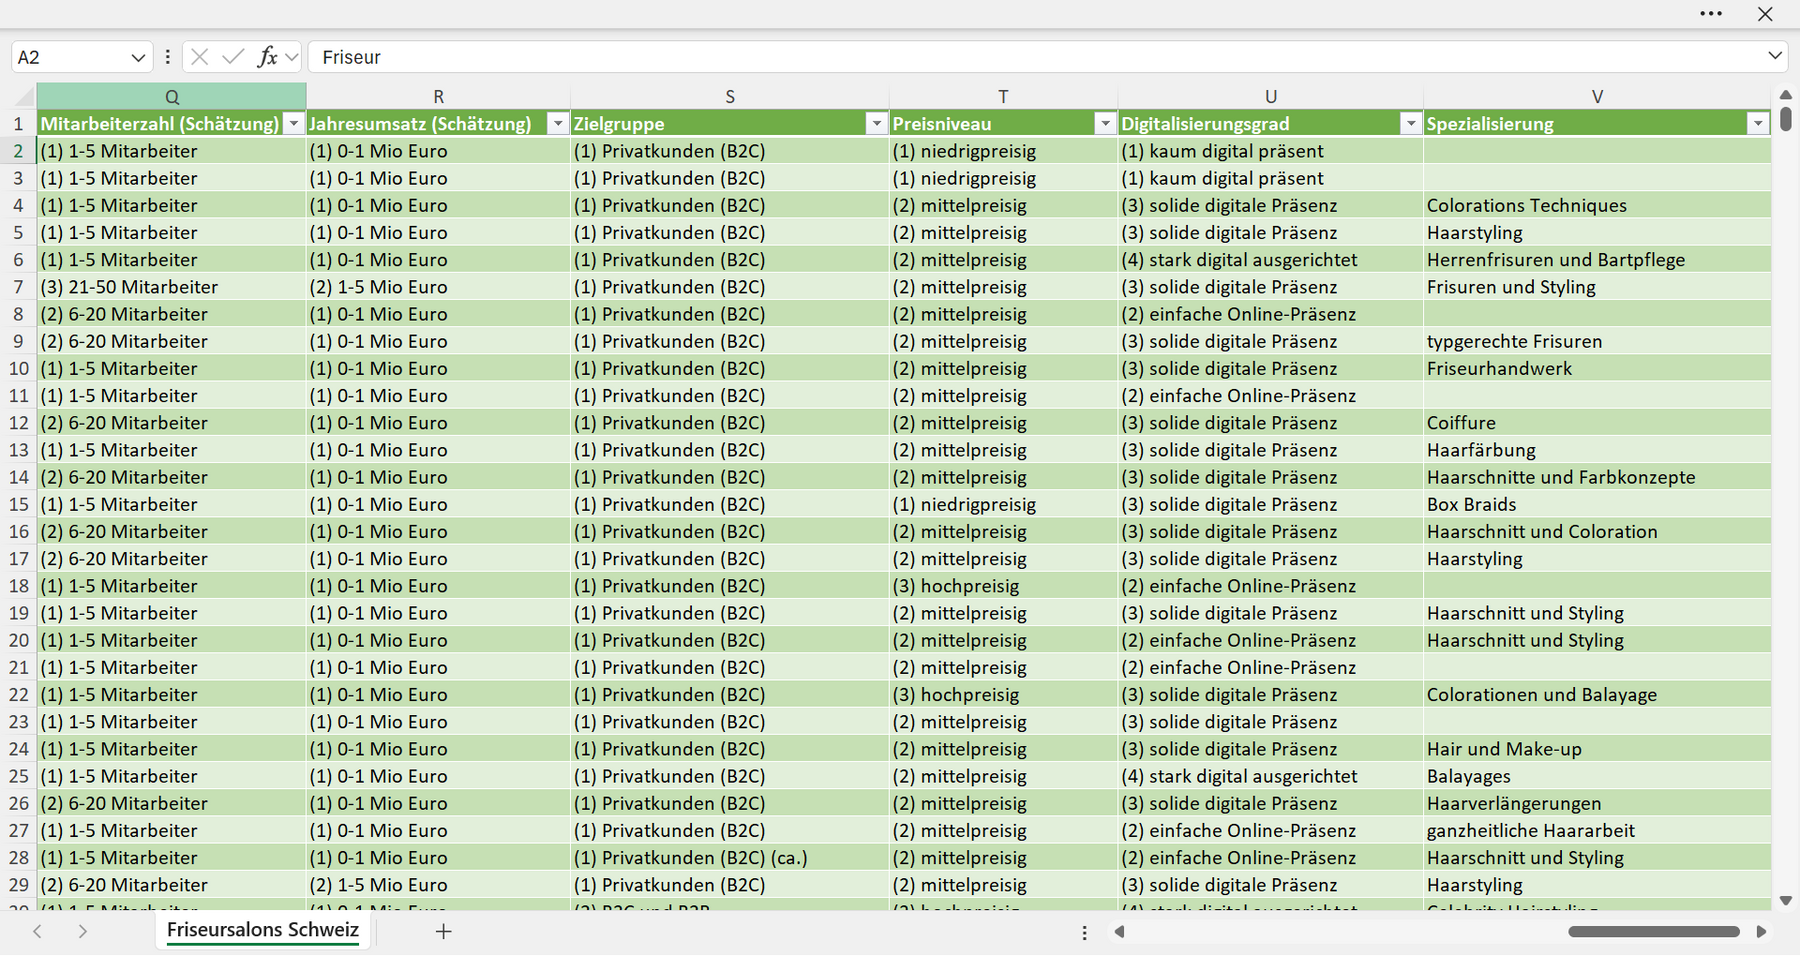This screenshot has height=956, width=1800.
Task: Select row 15 header
Action: (x=19, y=505)
